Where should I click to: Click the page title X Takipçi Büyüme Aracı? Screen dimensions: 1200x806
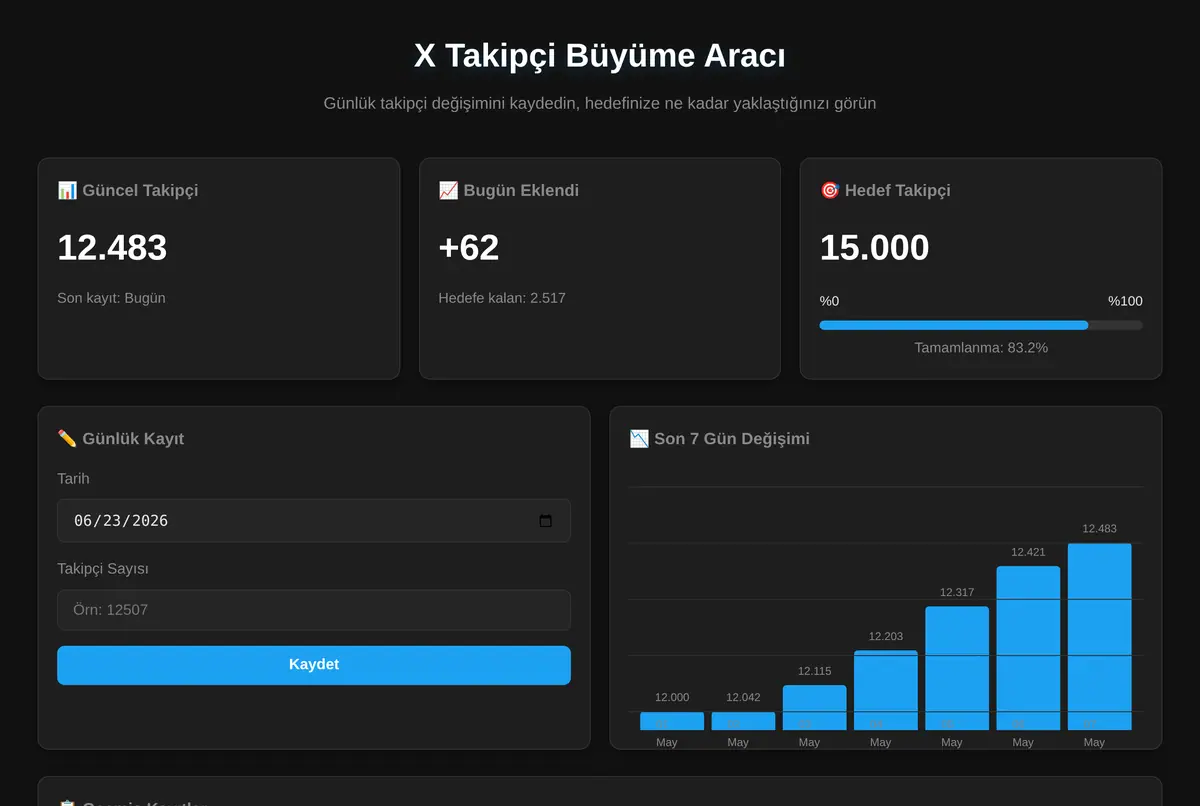coord(600,56)
